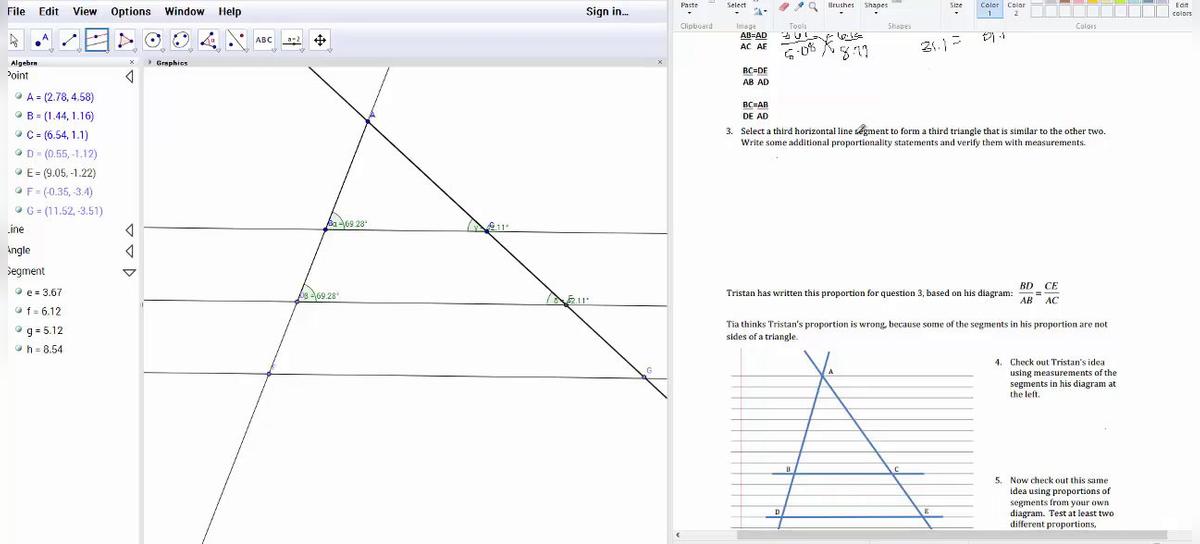Open the Options menu
This screenshot has width=1200, height=544.
(131, 11)
